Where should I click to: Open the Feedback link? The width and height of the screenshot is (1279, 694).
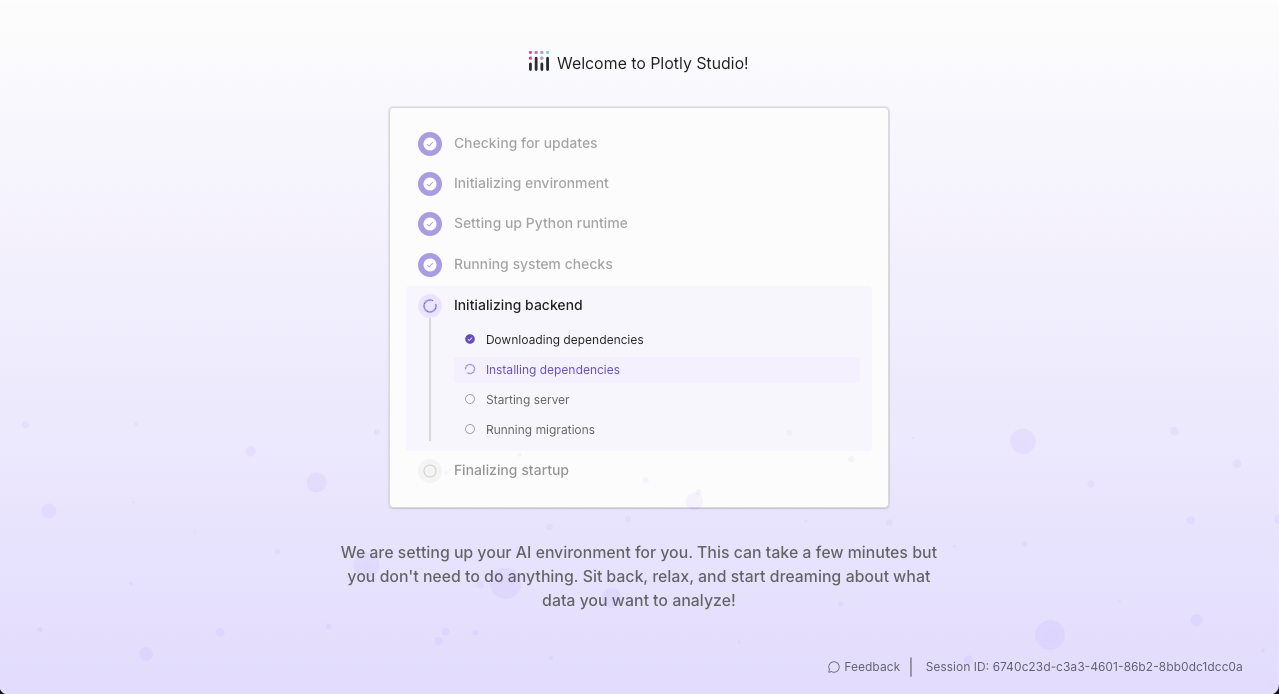pyautogui.click(x=864, y=667)
